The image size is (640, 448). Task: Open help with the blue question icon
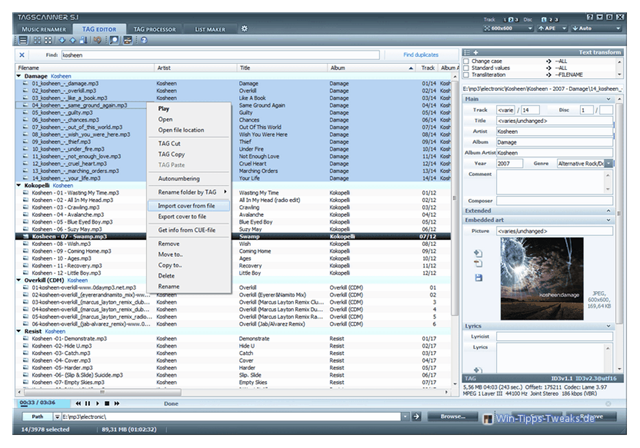coord(144,40)
